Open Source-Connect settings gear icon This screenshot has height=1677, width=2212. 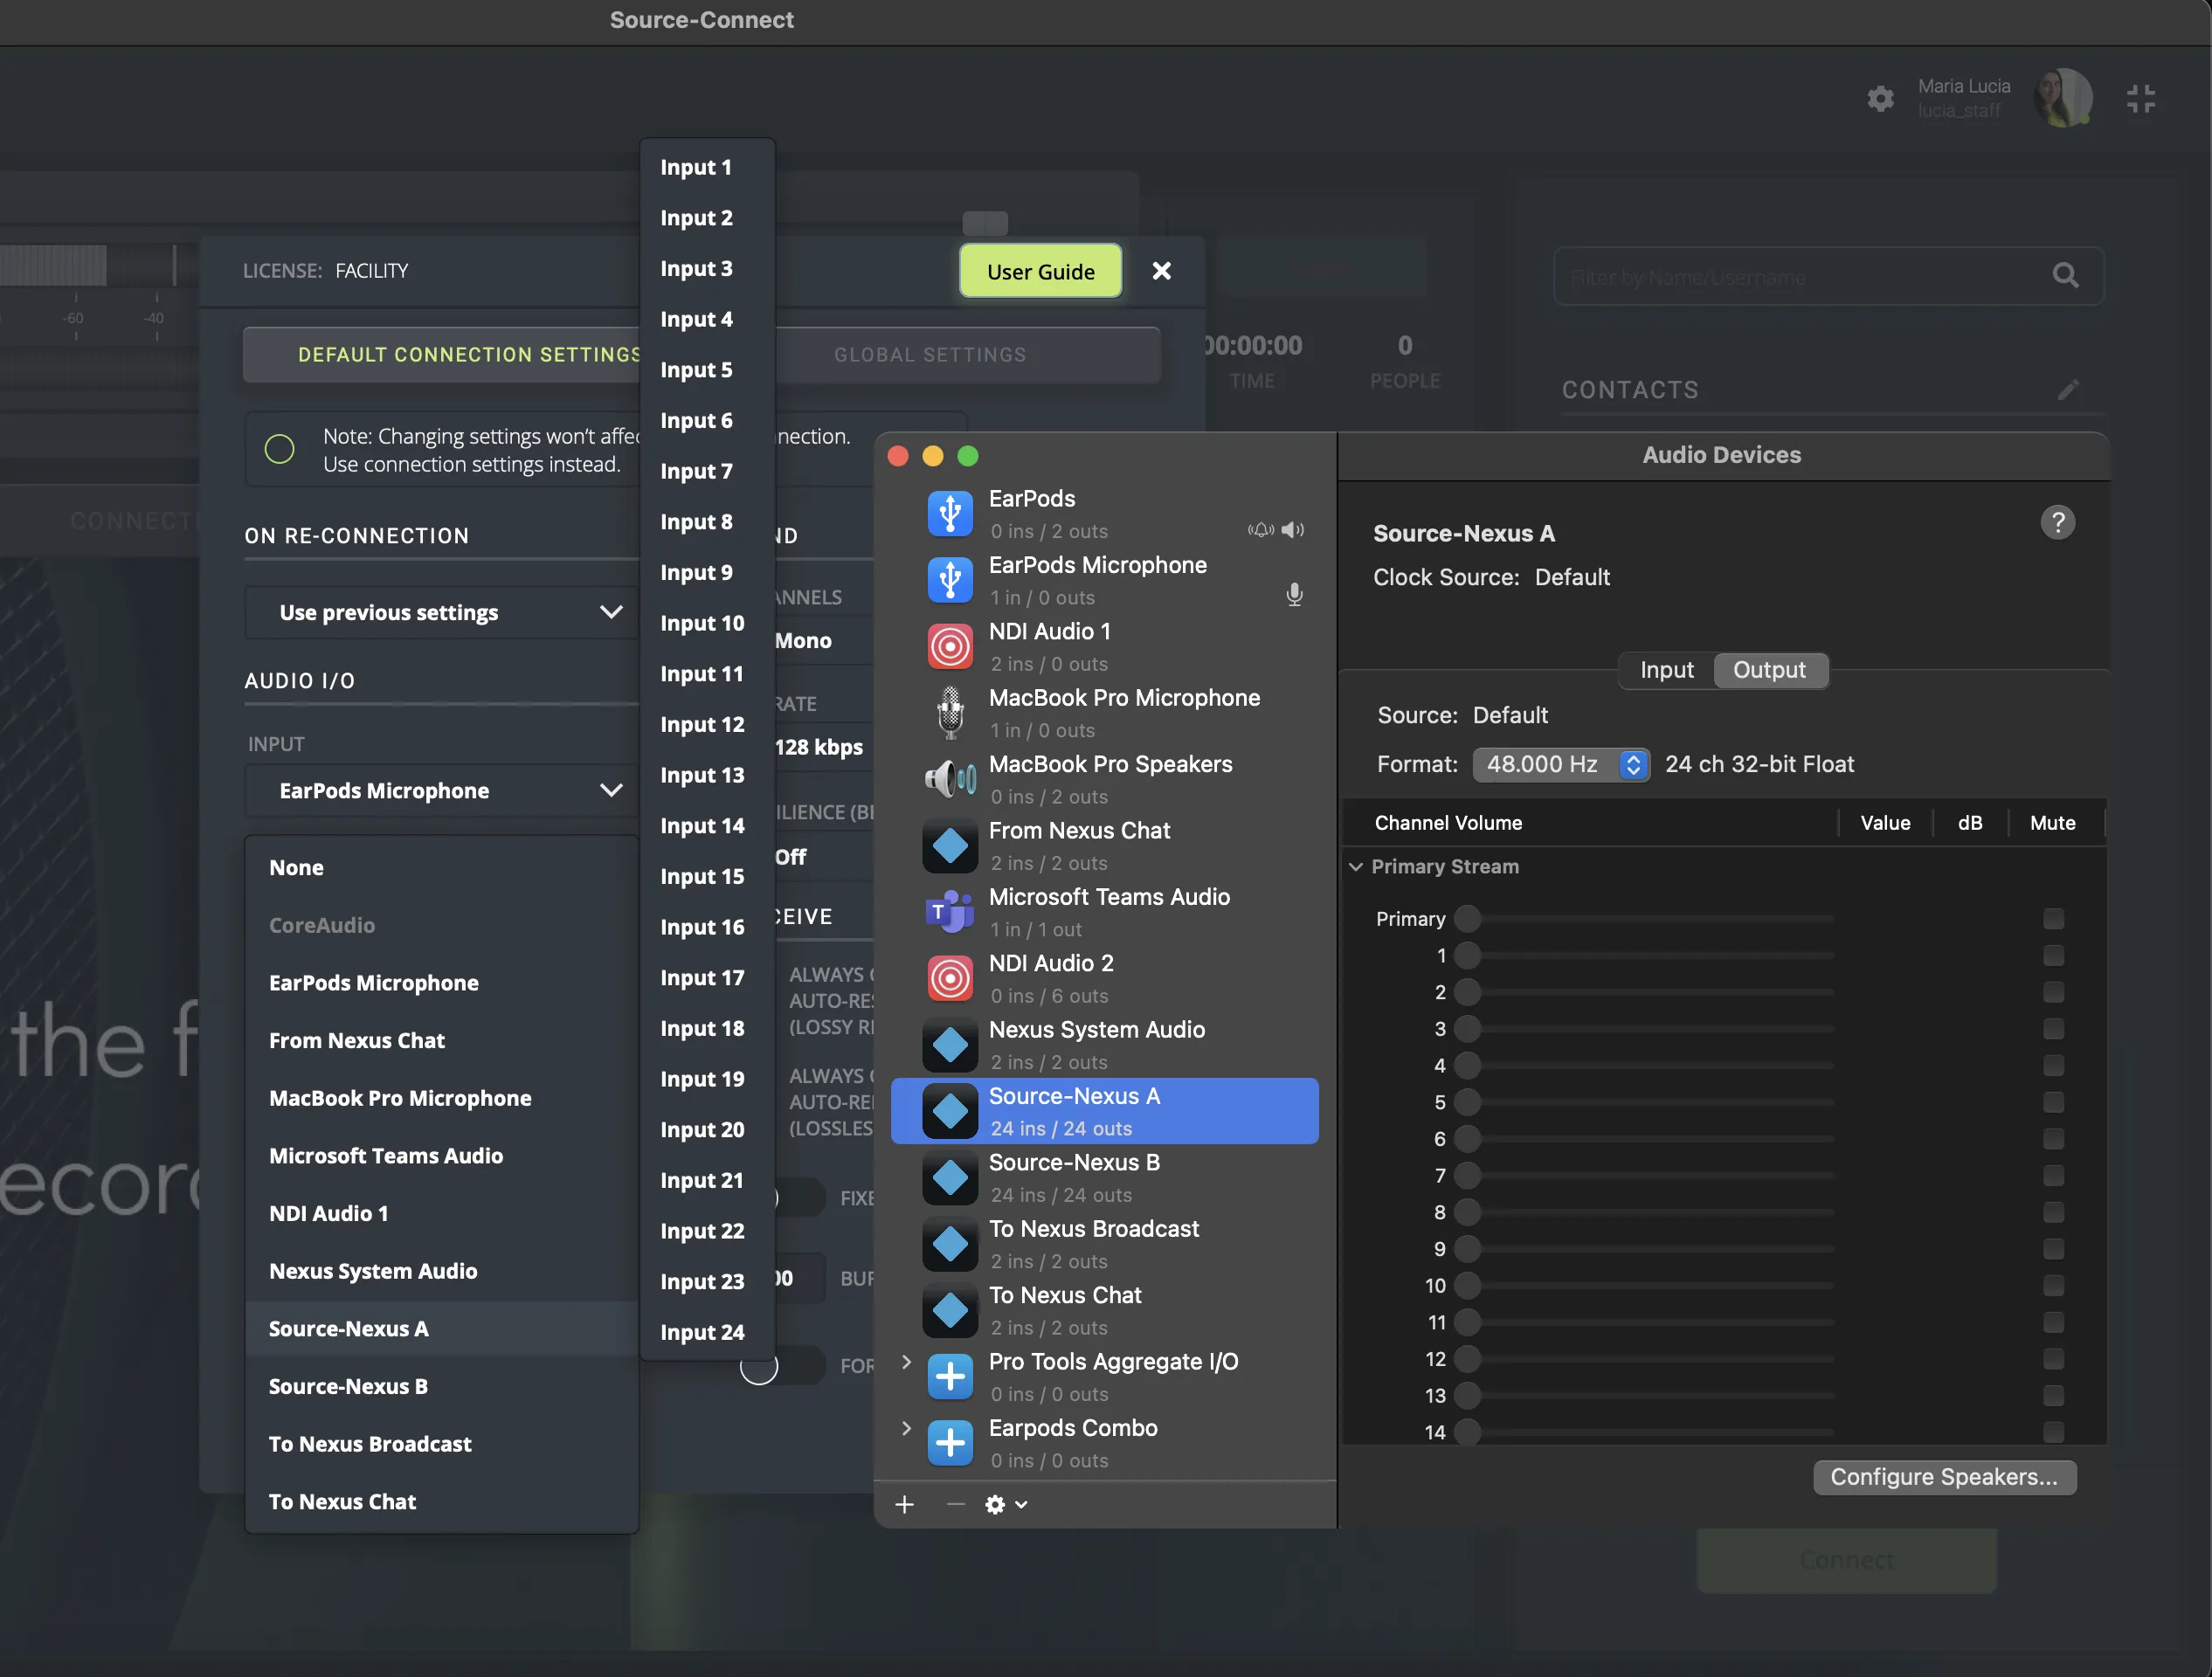(x=1880, y=98)
